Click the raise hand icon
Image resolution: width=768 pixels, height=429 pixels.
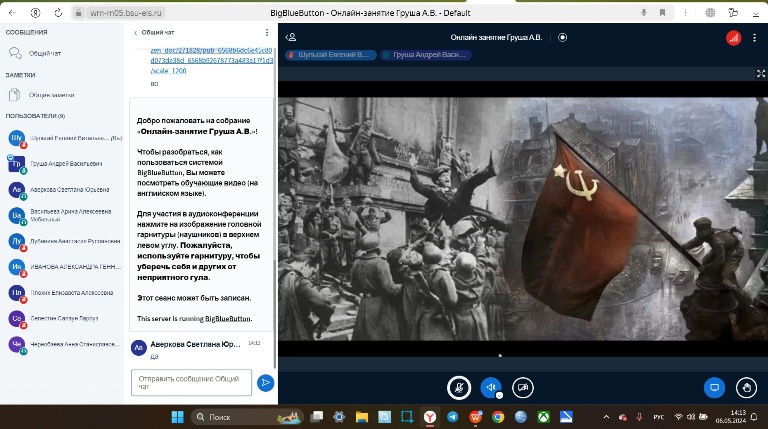coord(746,387)
